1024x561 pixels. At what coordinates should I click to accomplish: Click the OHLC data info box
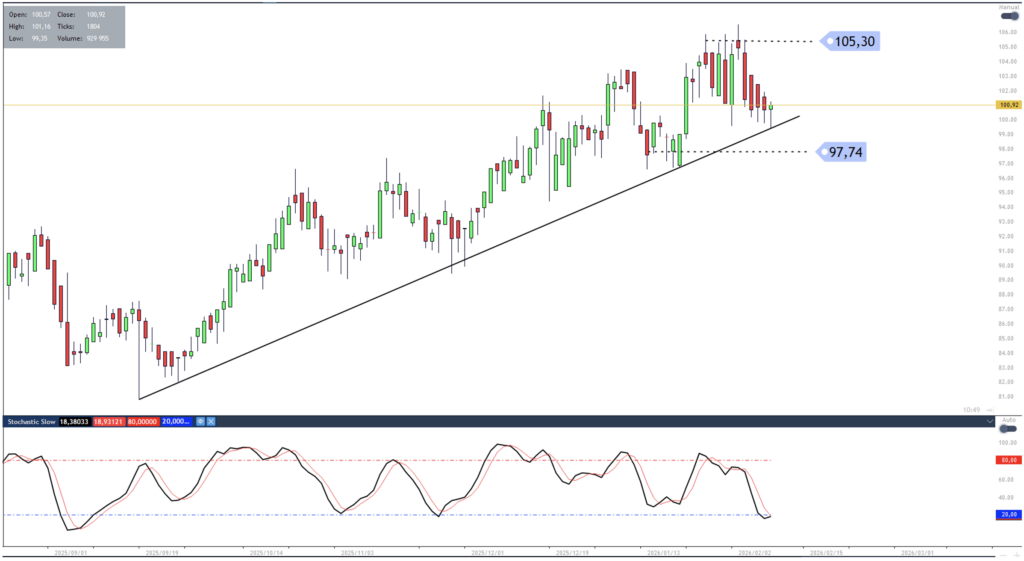click(64, 26)
